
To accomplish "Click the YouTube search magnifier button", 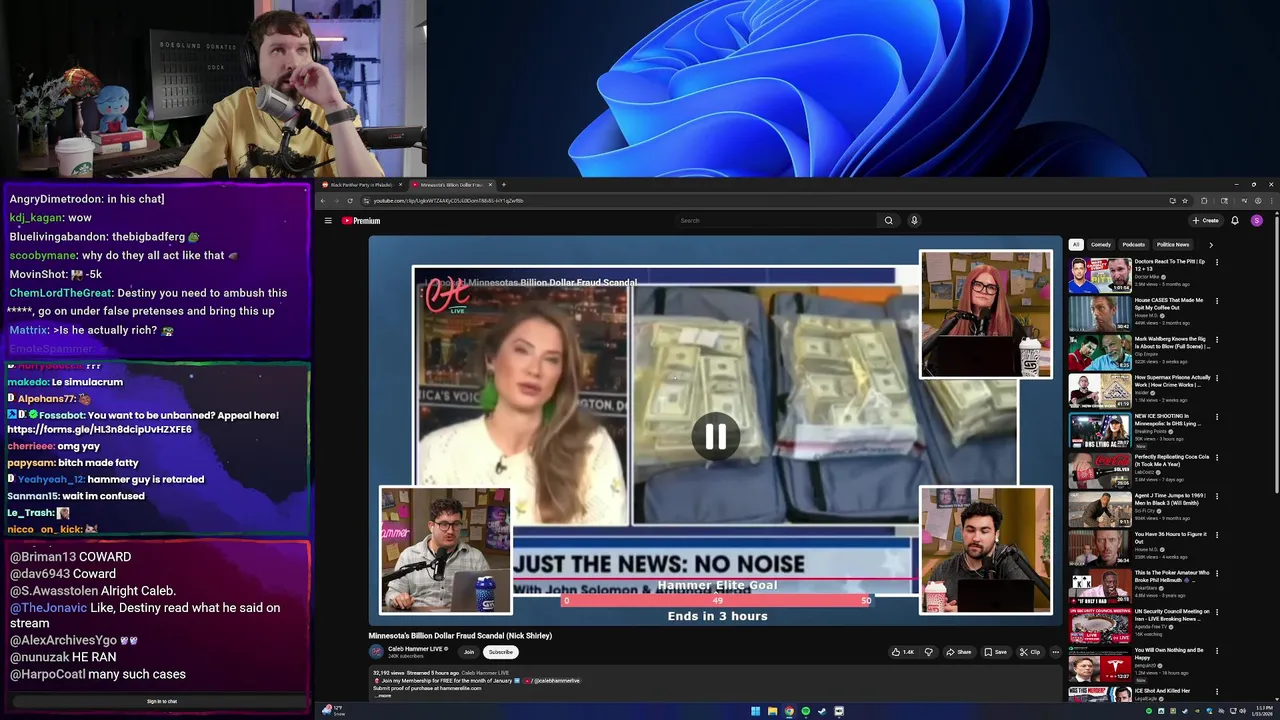I will (x=888, y=221).
